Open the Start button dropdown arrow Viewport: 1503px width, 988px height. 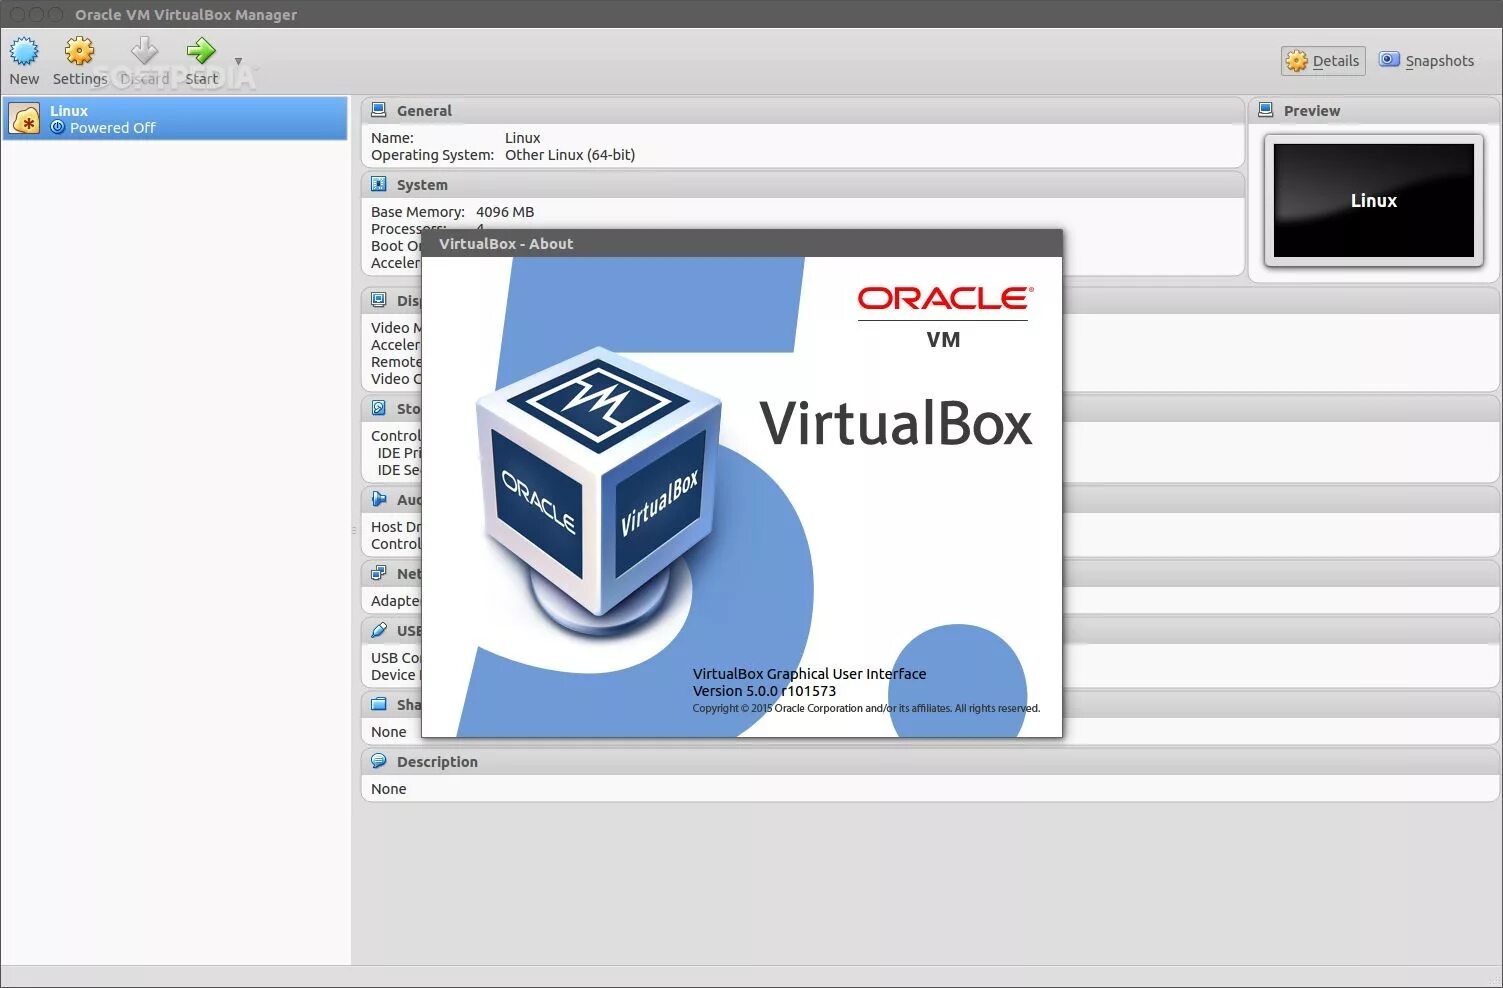[238, 61]
